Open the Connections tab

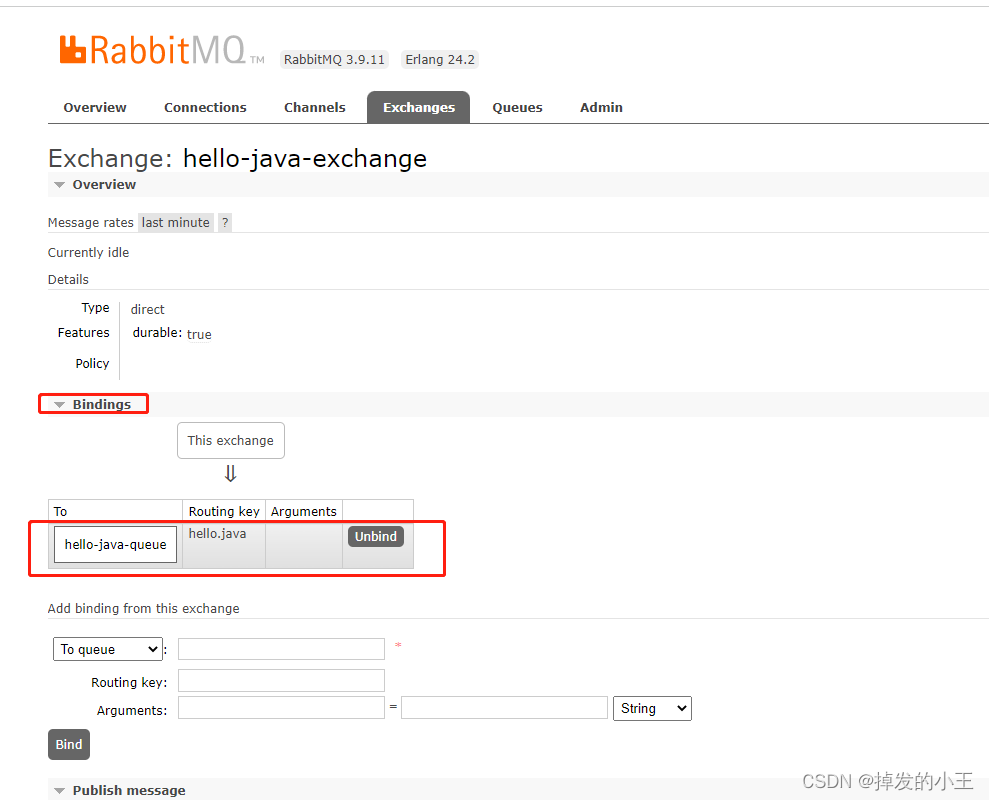[x=205, y=107]
